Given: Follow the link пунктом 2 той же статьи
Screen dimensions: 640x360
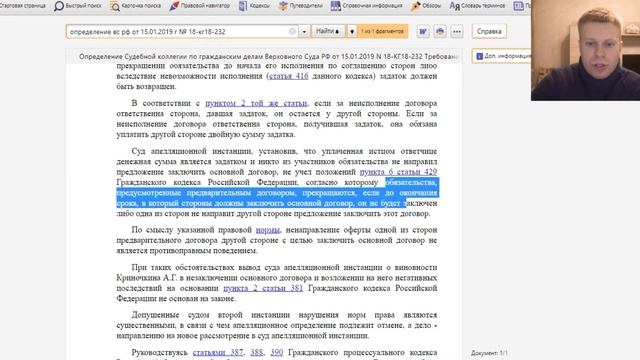Looking at the screenshot, I should (256, 103).
